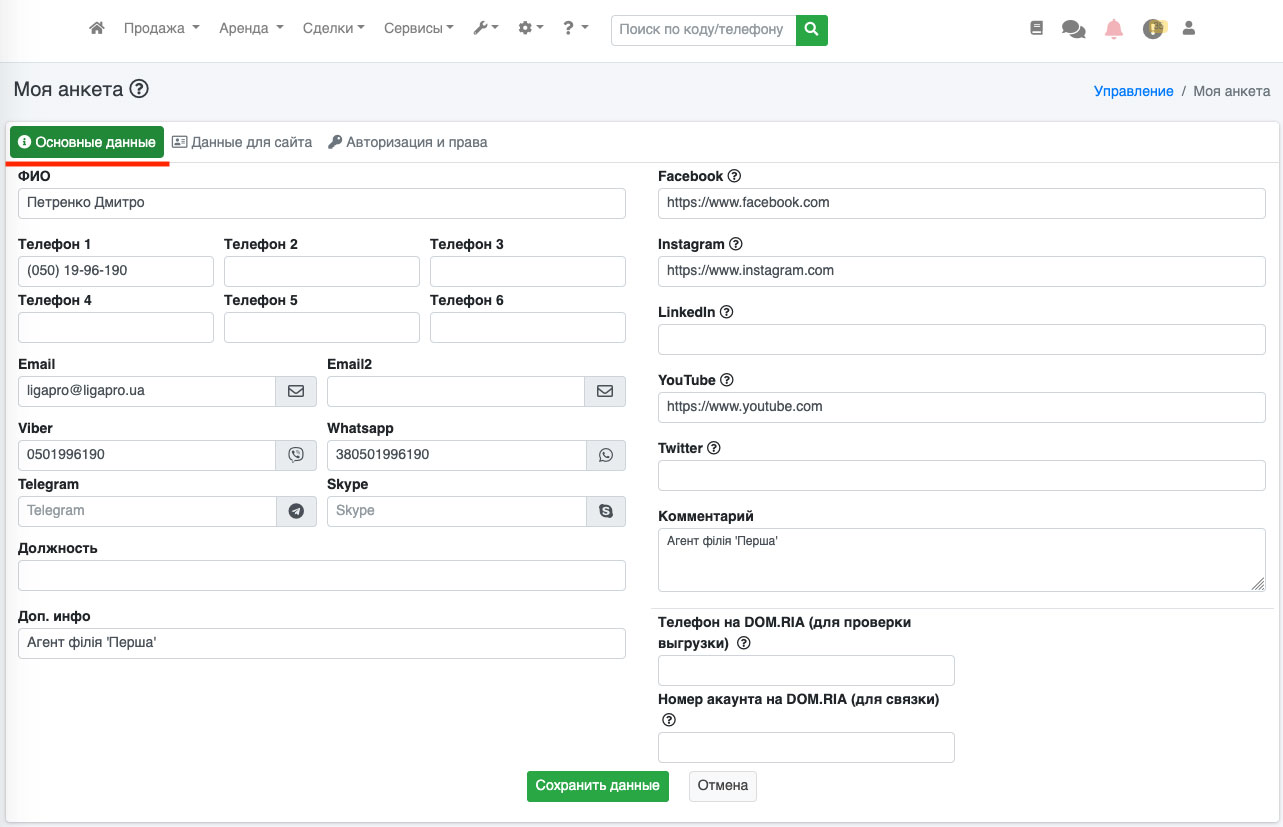Image resolution: width=1283 pixels, height=827 pixels.
Task: Open the book icon in top bar
Action: click(1036, 29)
